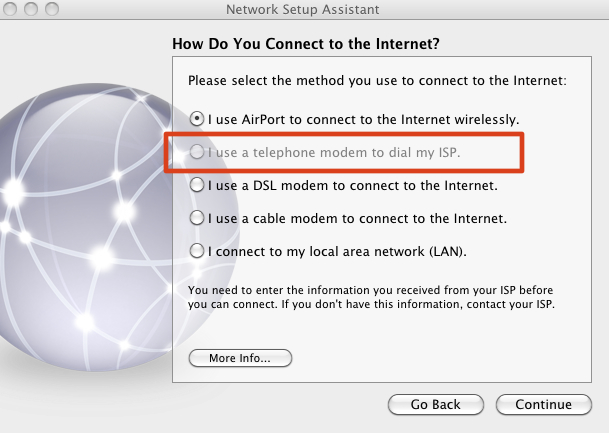Open the More Info... button
This screenshot has width=609, height=433.
(x=240, y=358)
